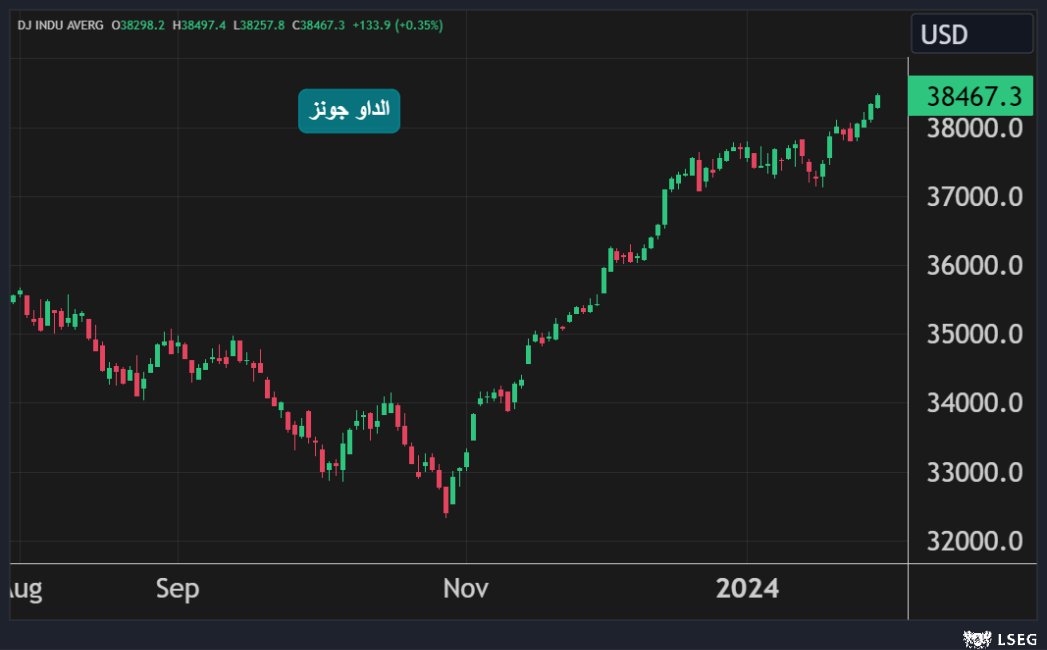Click the 35000.0 price axis label
Screen dimensions: 1047x650
coord(974,334)
